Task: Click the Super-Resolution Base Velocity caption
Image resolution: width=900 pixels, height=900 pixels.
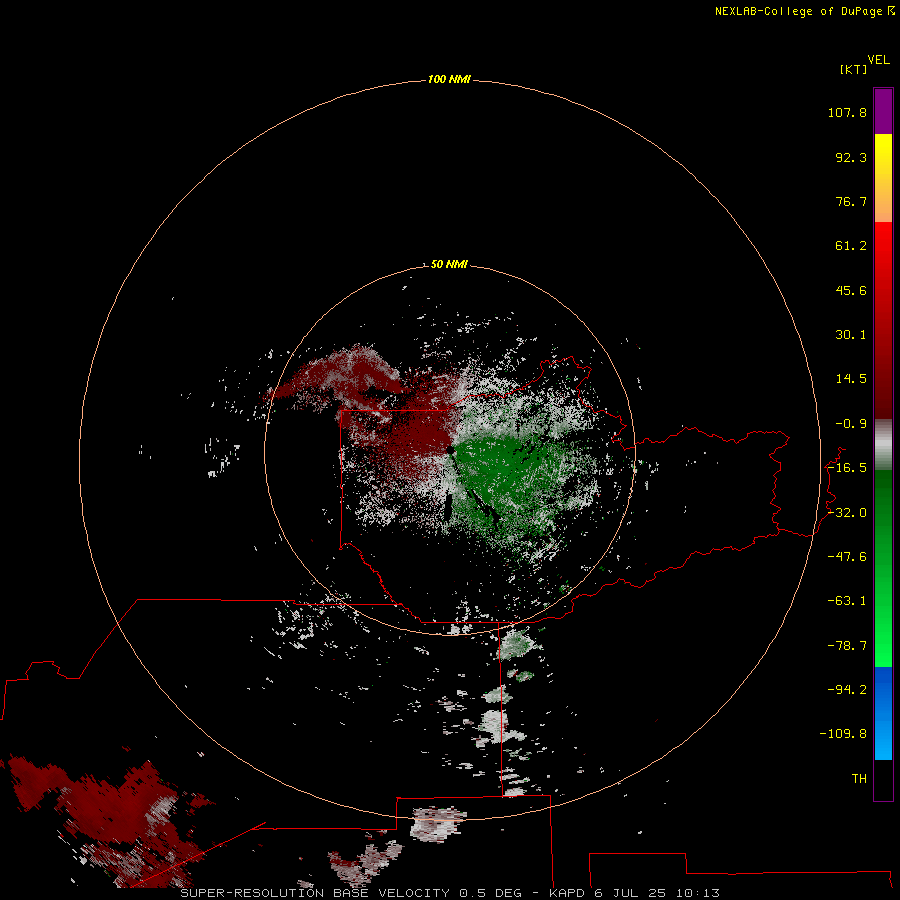Action: tap(449, 893)
